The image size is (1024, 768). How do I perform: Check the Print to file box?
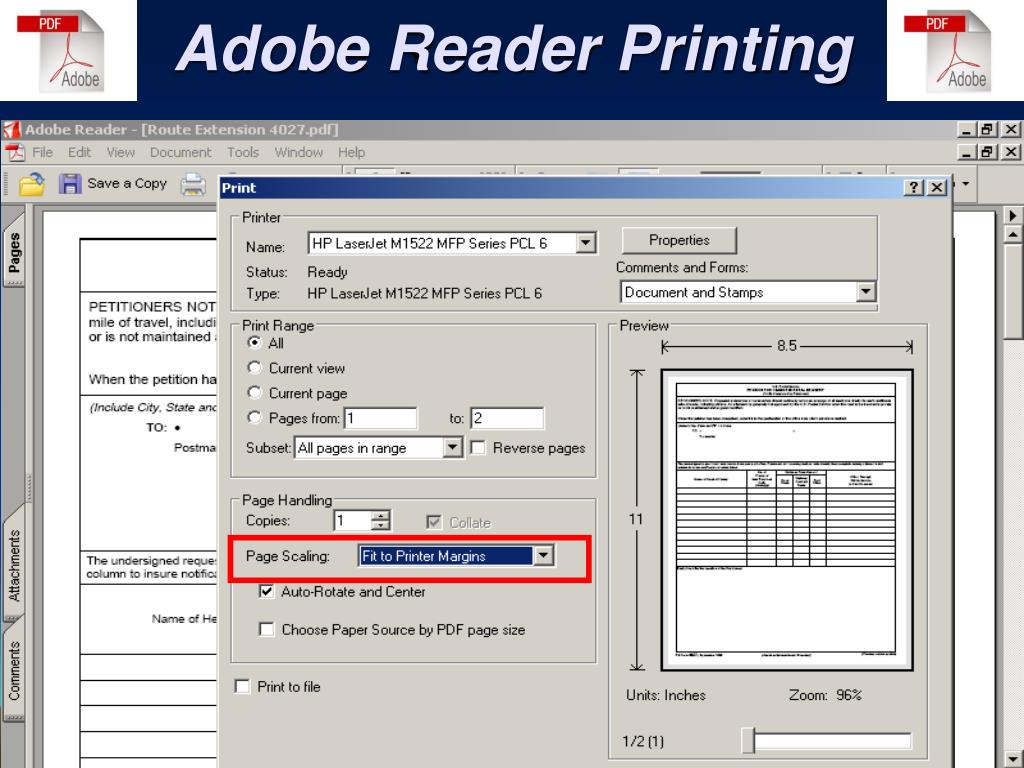[x=242, y=686]
